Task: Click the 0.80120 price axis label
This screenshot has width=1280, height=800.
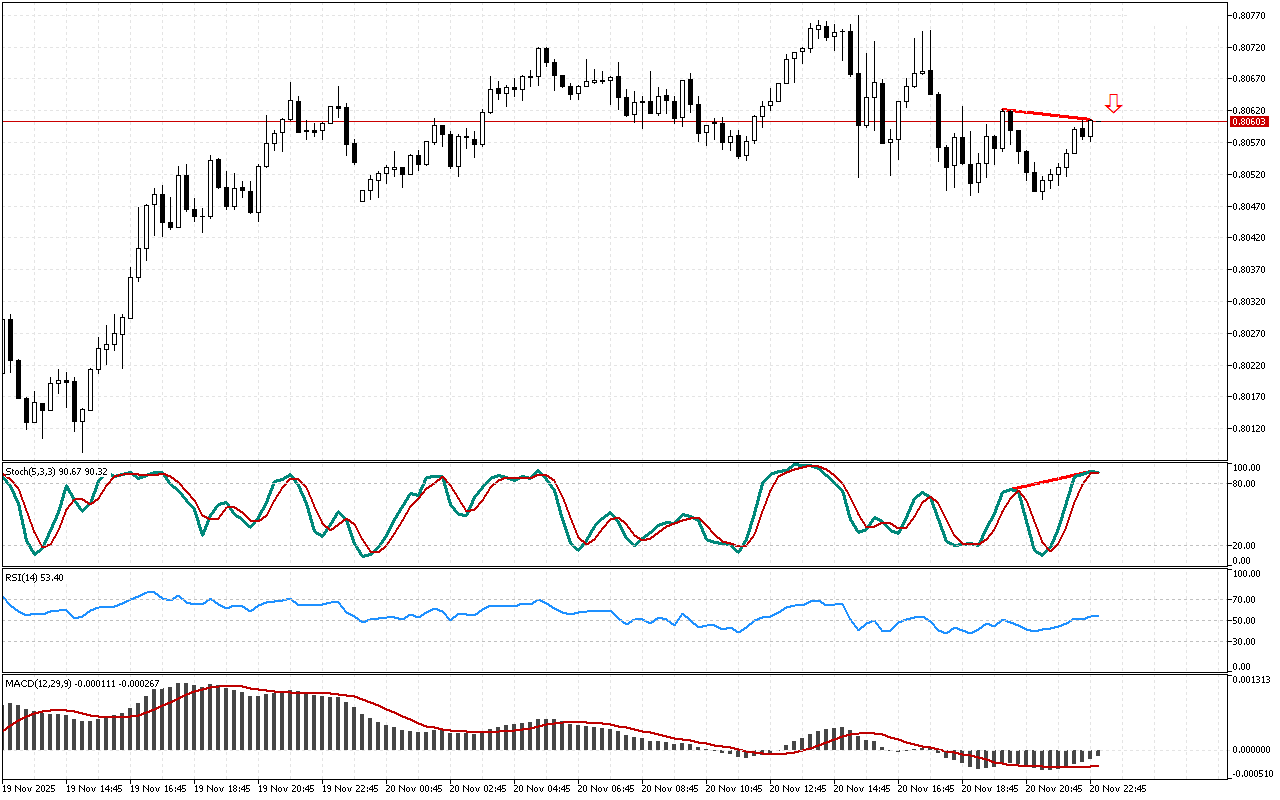Action: (1246, 429)
